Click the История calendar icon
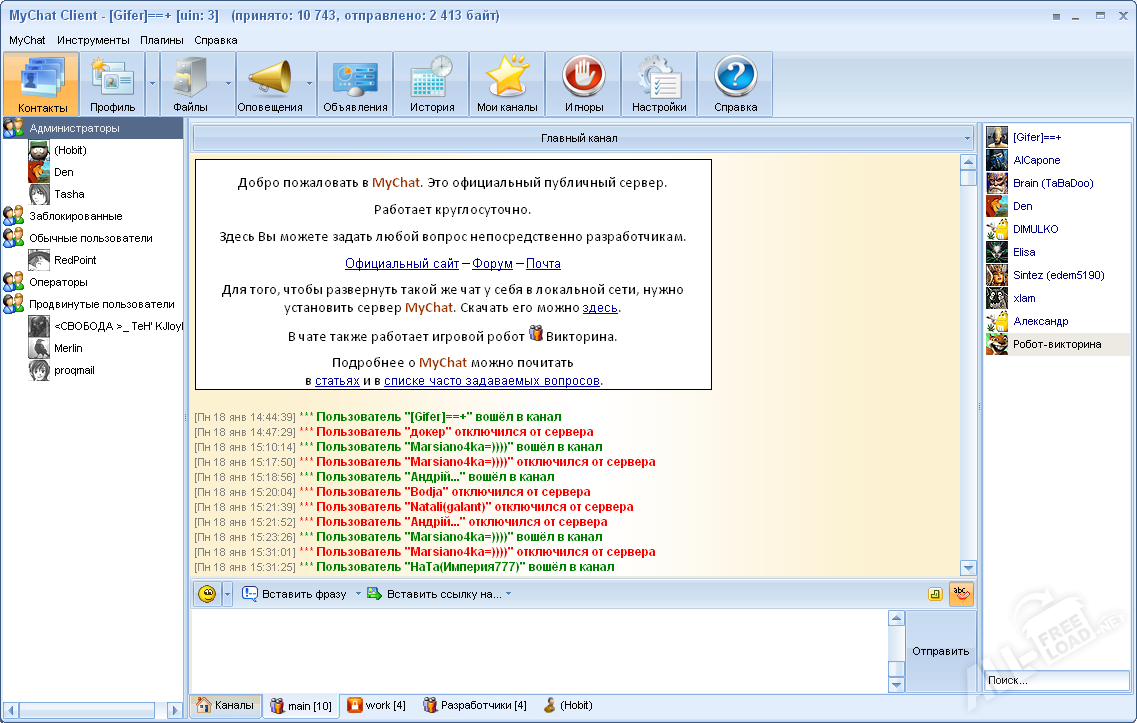Viewport: 1137px width, 723px height. [x=432, y=84]
